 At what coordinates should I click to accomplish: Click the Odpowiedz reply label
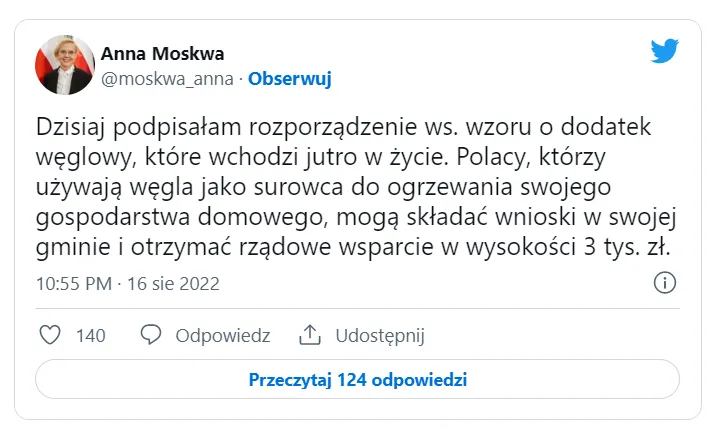(222, 336)
